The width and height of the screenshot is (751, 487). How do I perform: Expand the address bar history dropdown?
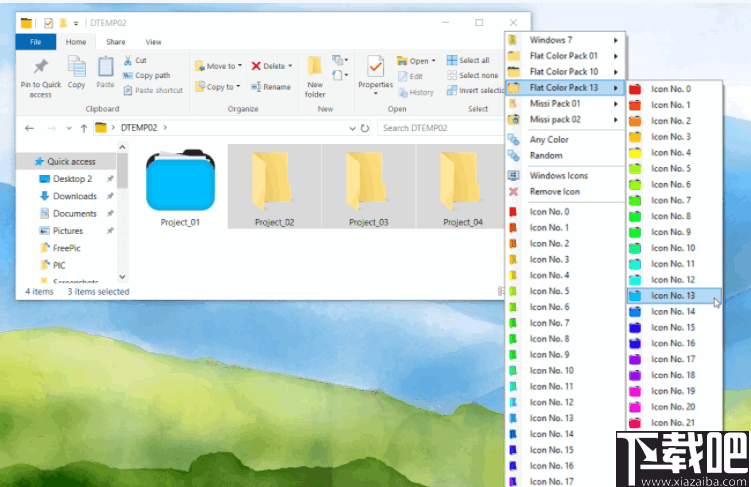[352, 128]
